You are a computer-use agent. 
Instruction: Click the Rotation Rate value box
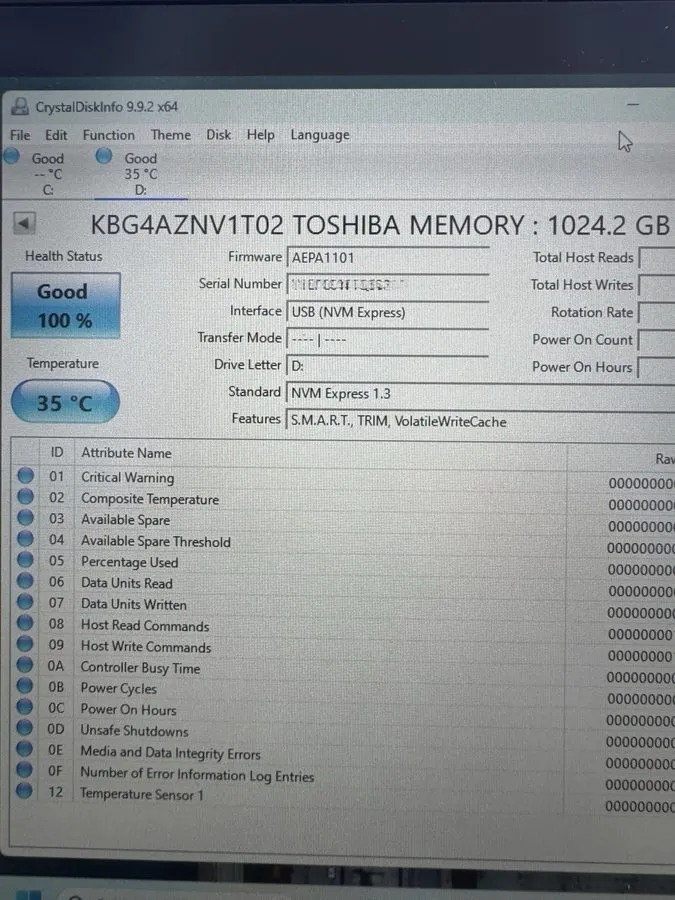657,312
